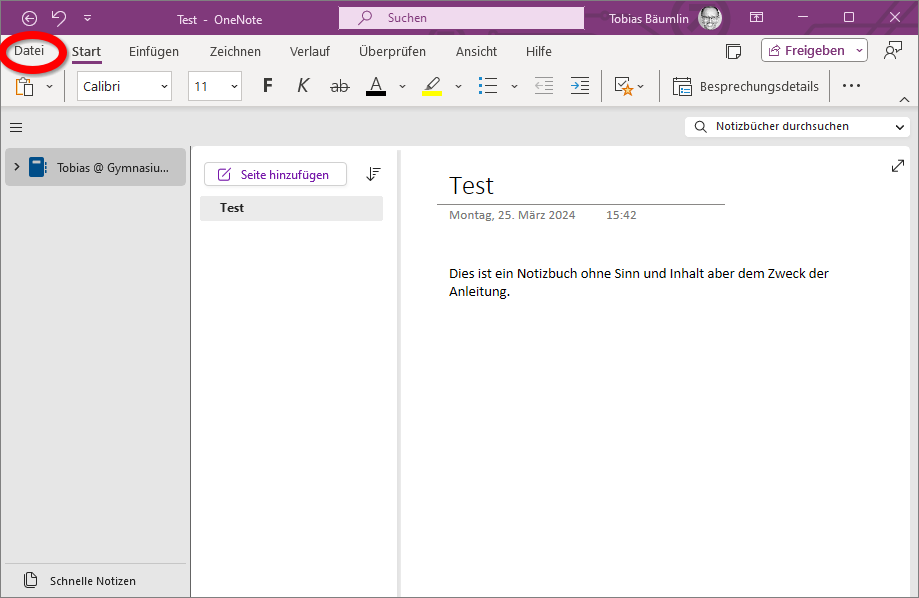919x598 pixels.
Task: Open the Zeichnen tab
Action: [235, 52]
